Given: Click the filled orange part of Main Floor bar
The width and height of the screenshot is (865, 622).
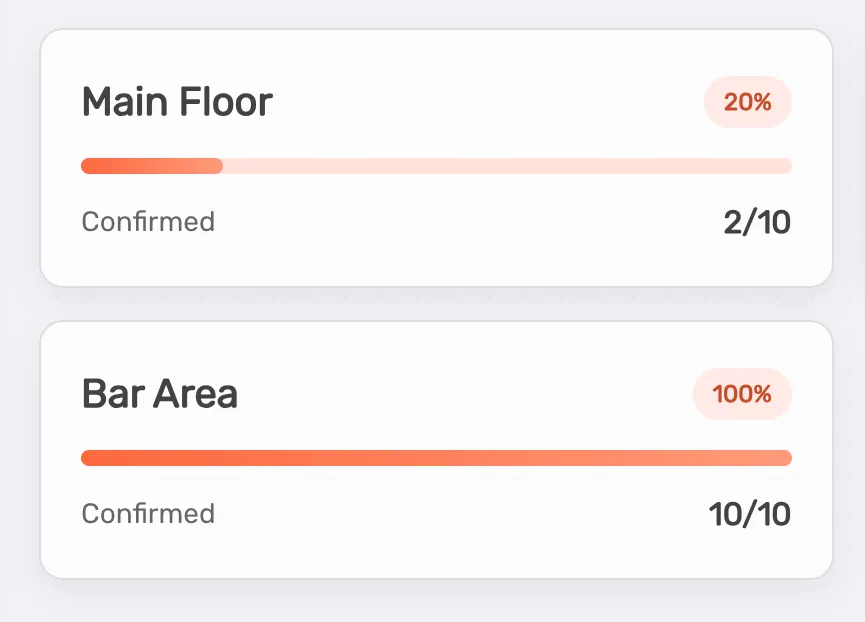Looking at the screenshot, I should (x=151, y=166).
